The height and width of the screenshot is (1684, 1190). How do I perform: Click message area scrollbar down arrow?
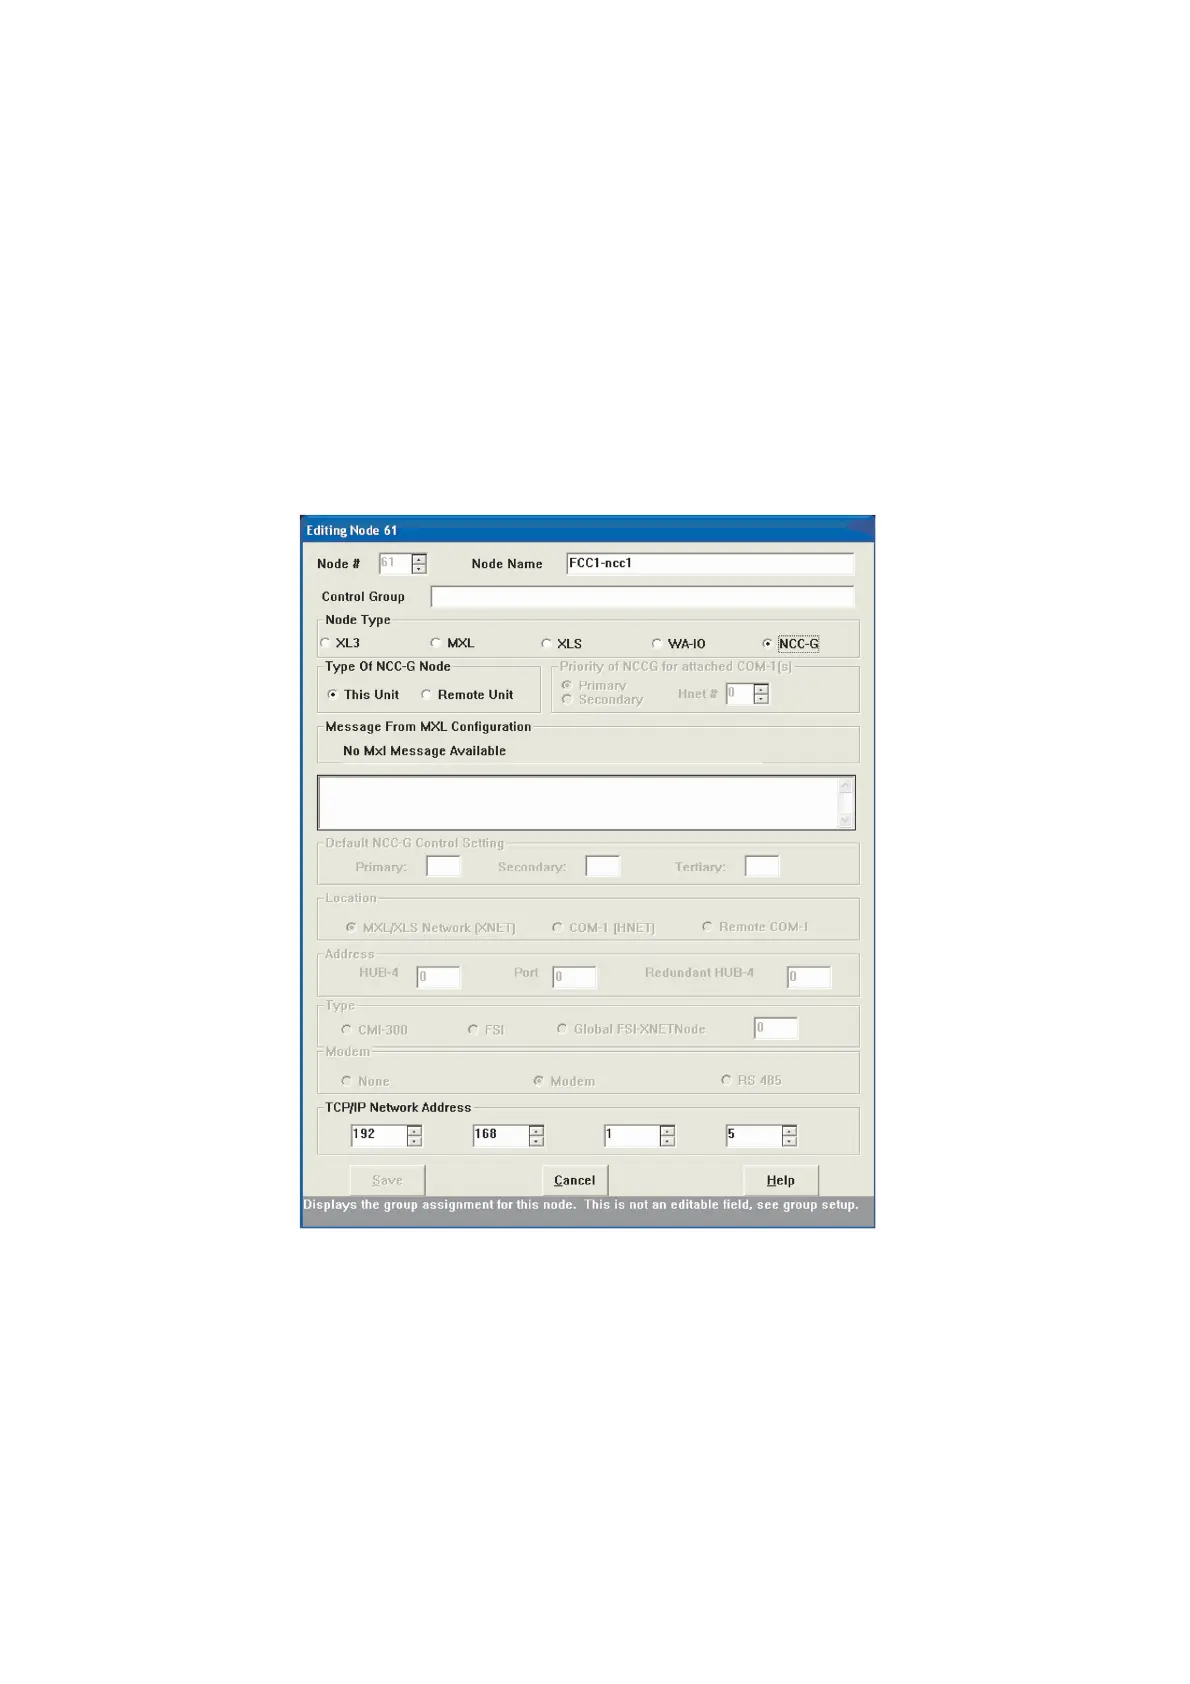point(846,820)
